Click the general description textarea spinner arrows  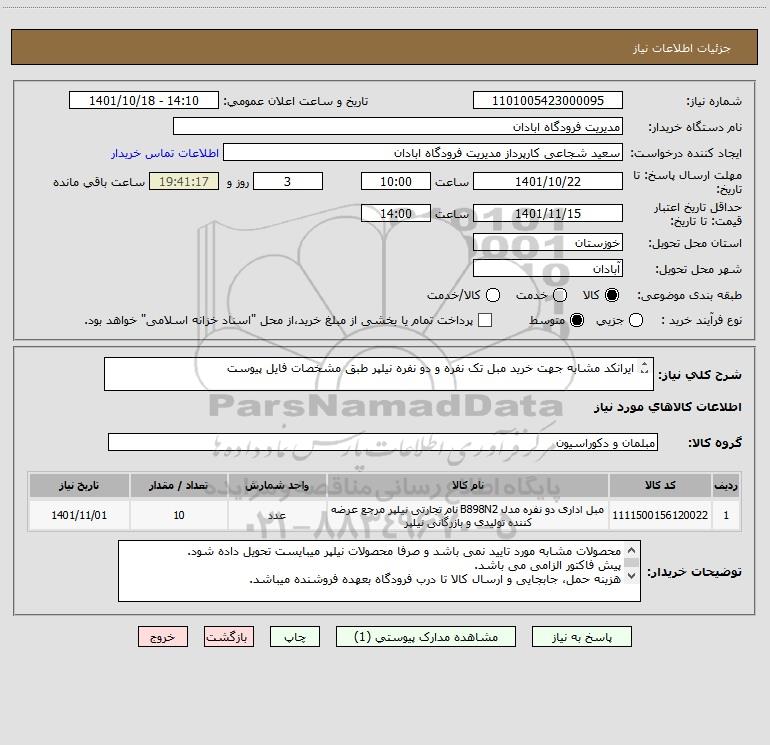(x=645, y=368)
